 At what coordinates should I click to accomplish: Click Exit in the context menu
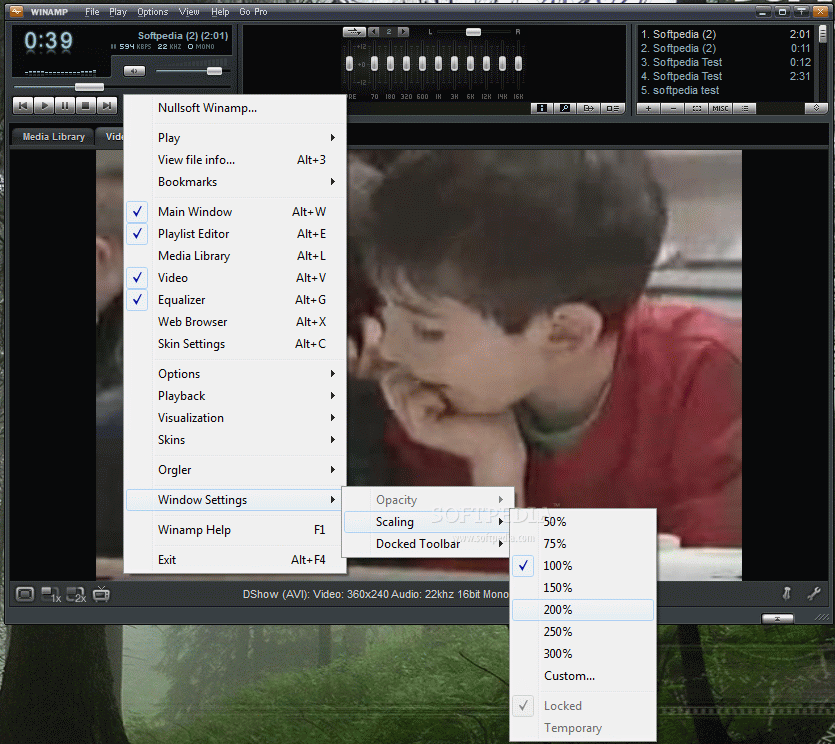235,560
